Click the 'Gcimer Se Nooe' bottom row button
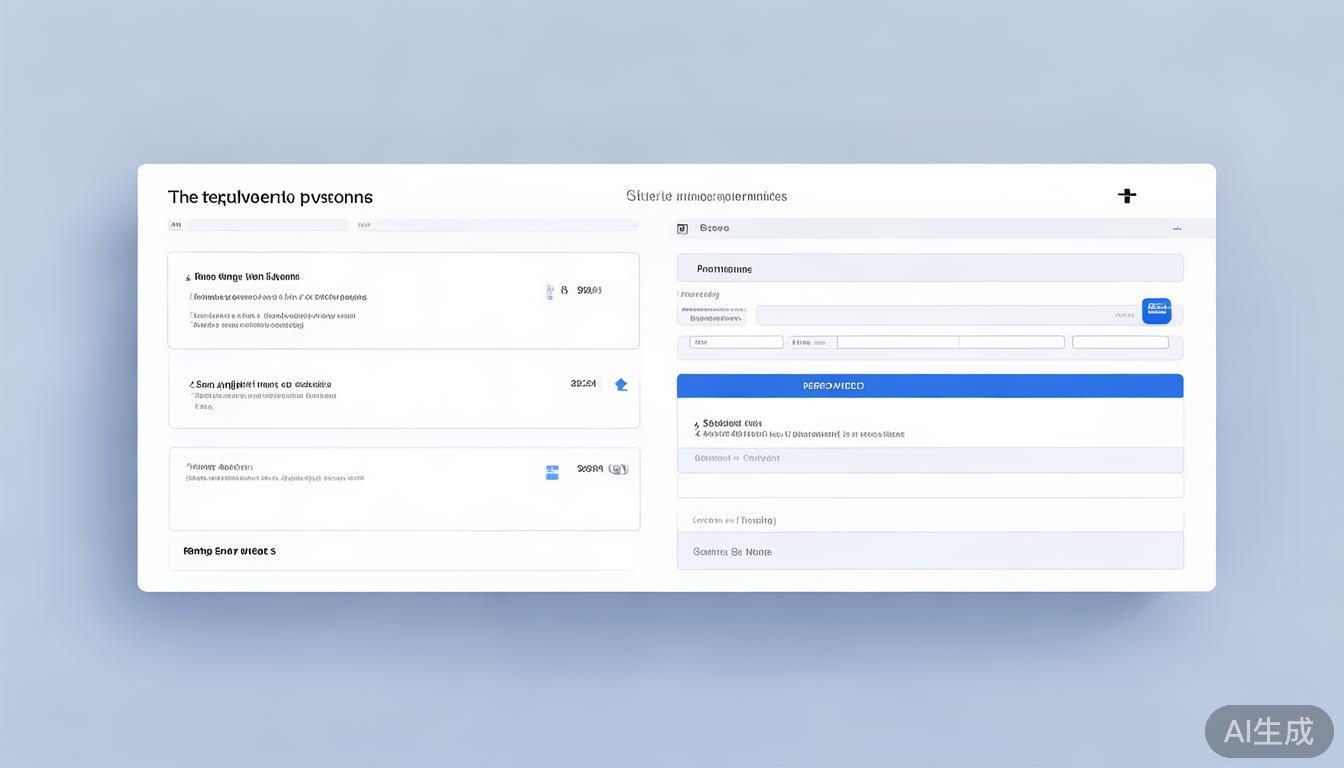This screenshot has width=1344, height=768. pos(929,551)
